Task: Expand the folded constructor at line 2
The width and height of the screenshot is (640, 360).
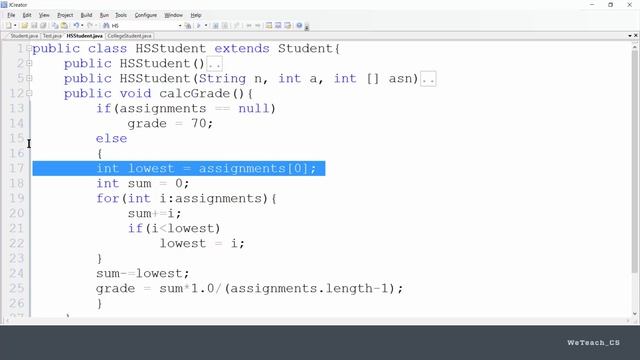Action: (x=29, y=63)
